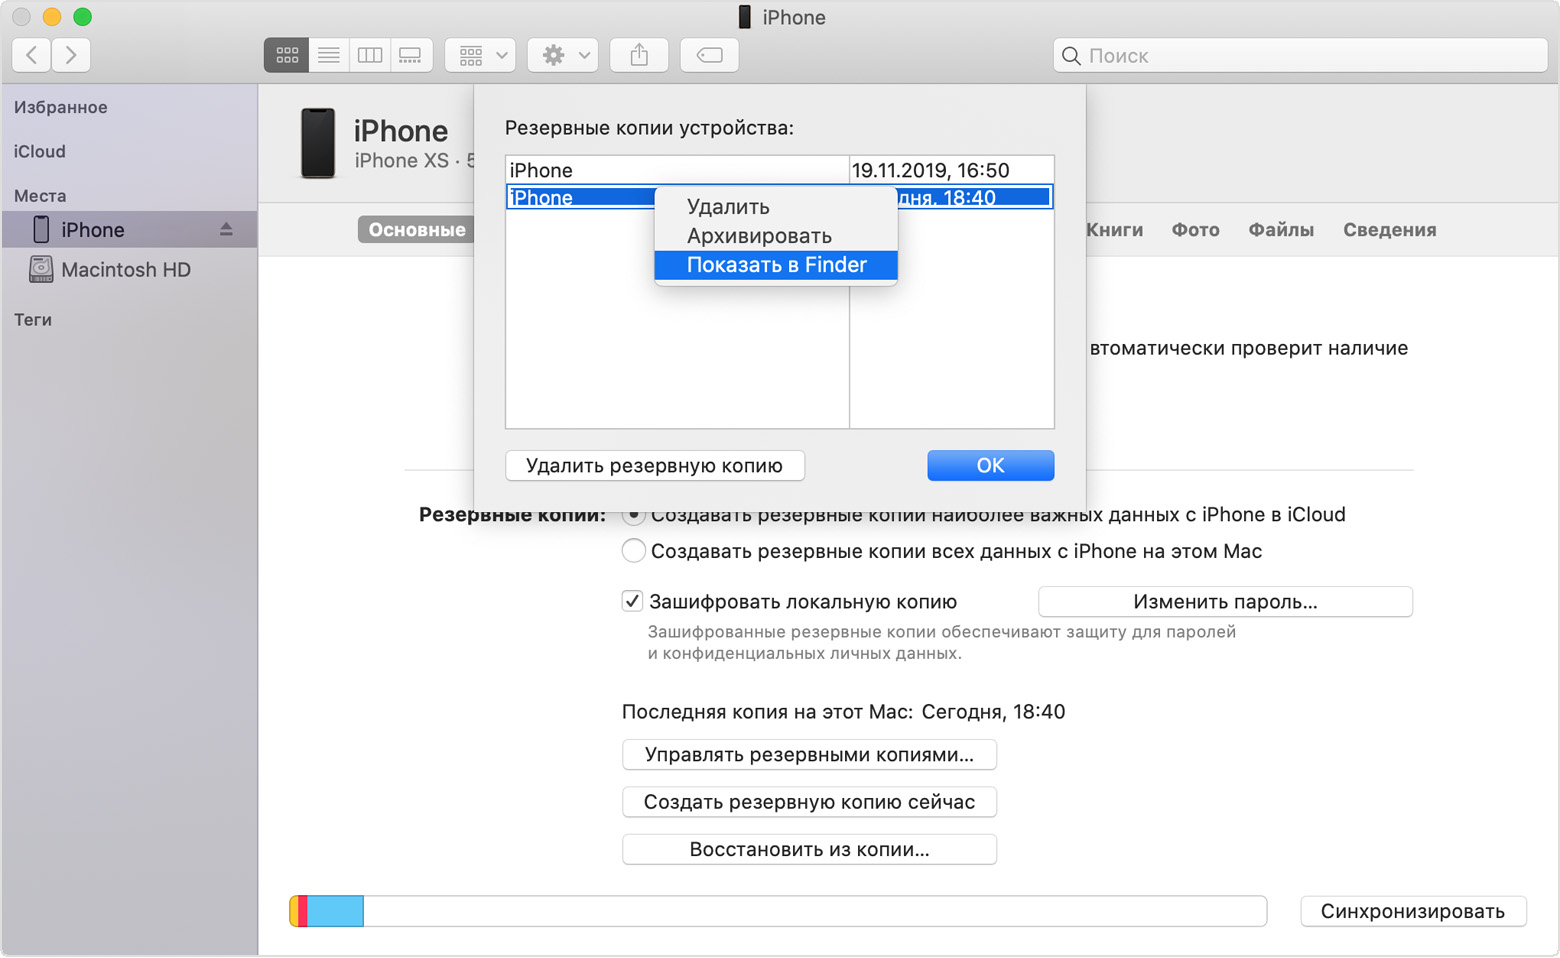Click the yellow segment of storage bar

tap(294, 911)
